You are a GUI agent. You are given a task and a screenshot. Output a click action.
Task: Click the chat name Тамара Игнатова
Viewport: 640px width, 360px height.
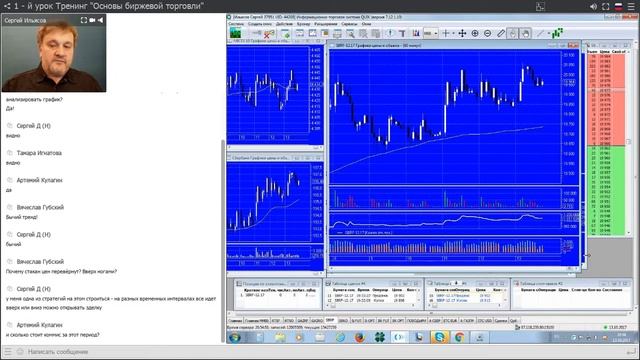39,153
